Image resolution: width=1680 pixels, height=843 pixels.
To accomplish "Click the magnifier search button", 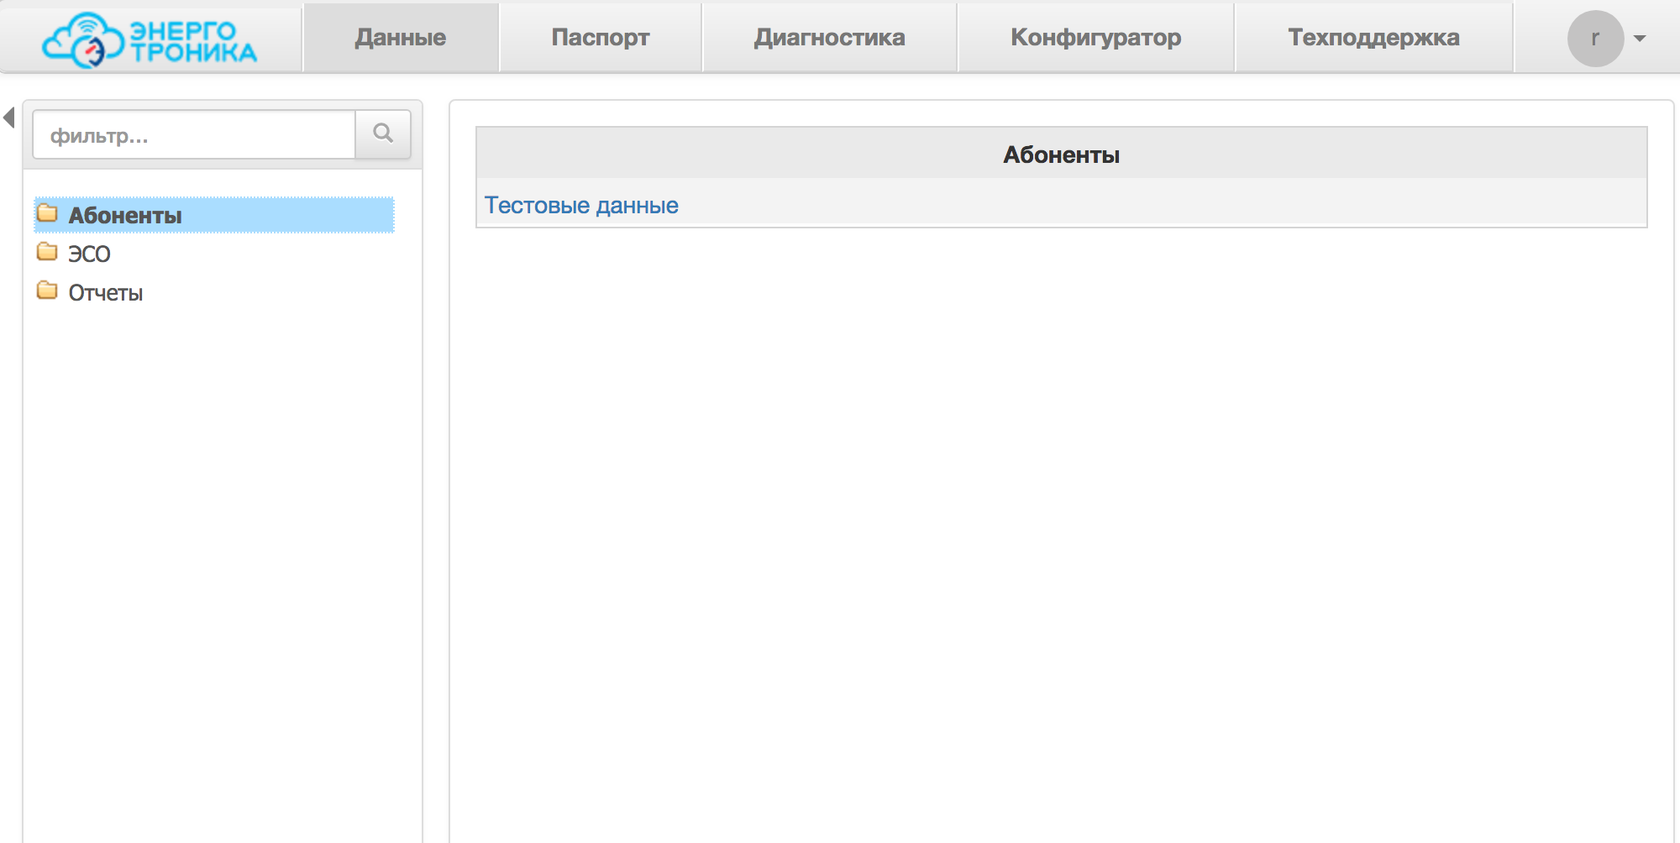I will (383, 134).
